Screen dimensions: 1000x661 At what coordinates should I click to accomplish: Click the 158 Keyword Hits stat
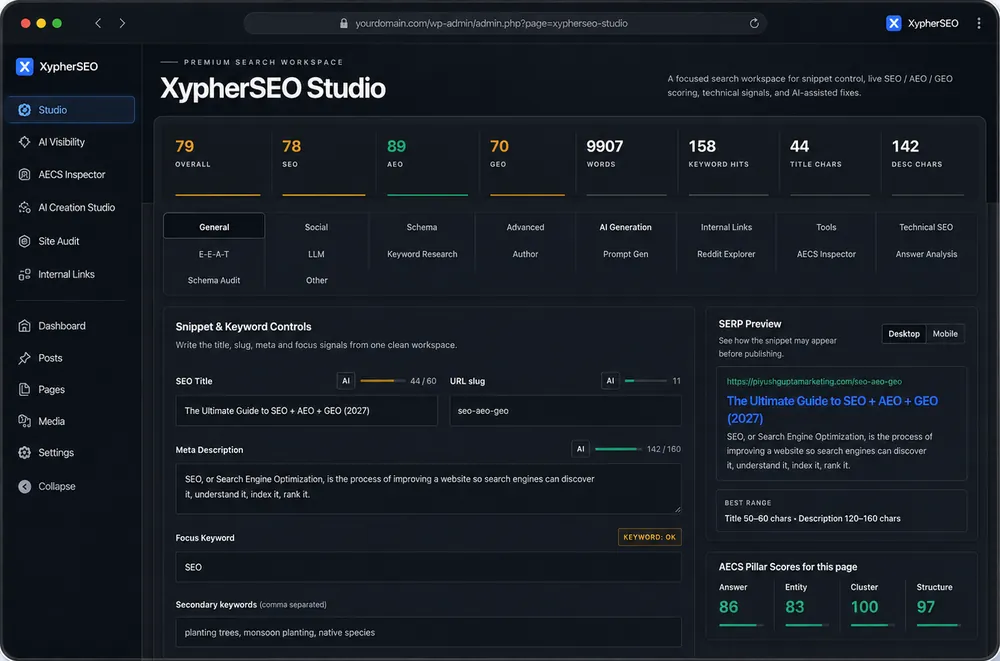click(x=728, y=164)
